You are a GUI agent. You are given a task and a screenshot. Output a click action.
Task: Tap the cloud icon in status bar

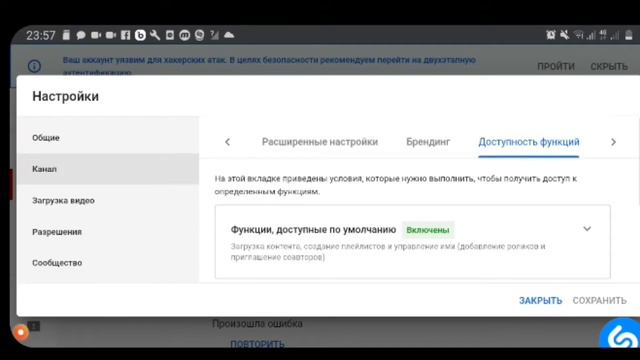click(x=229, y=35)
